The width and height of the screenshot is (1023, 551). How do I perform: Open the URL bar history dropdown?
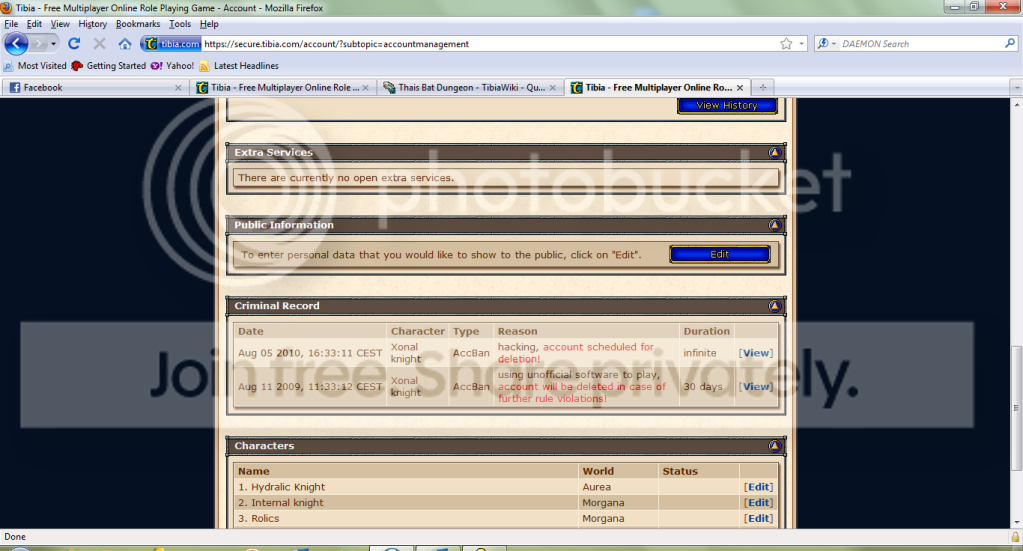(802, 44)
